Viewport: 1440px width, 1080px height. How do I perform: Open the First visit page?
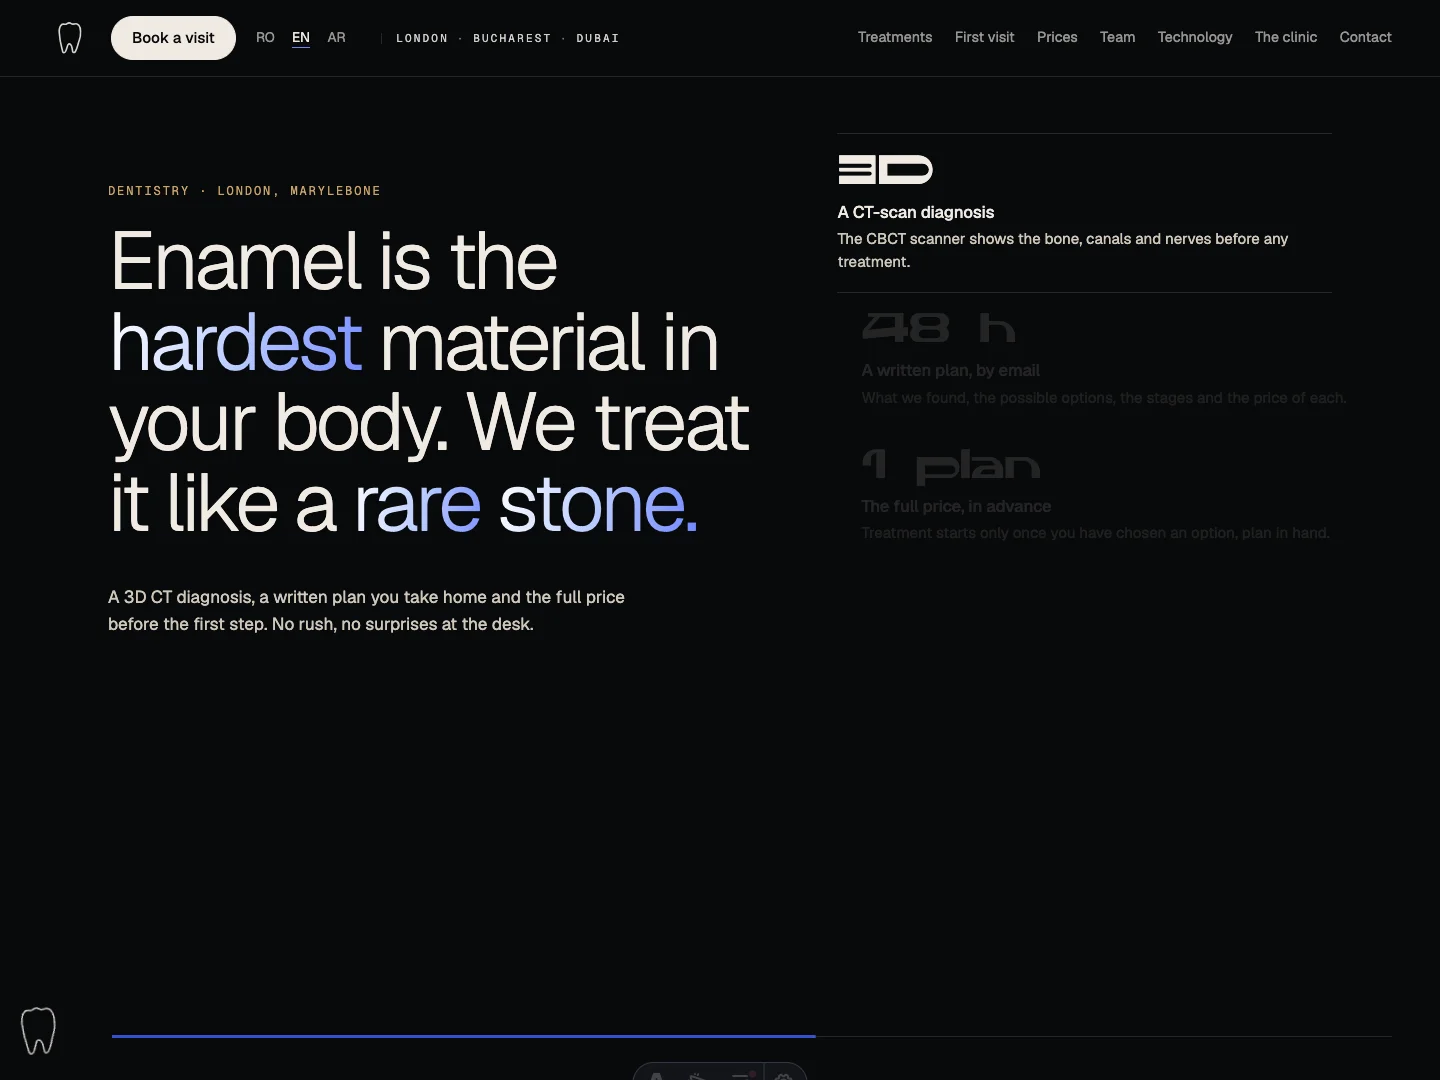click(984, 37)
